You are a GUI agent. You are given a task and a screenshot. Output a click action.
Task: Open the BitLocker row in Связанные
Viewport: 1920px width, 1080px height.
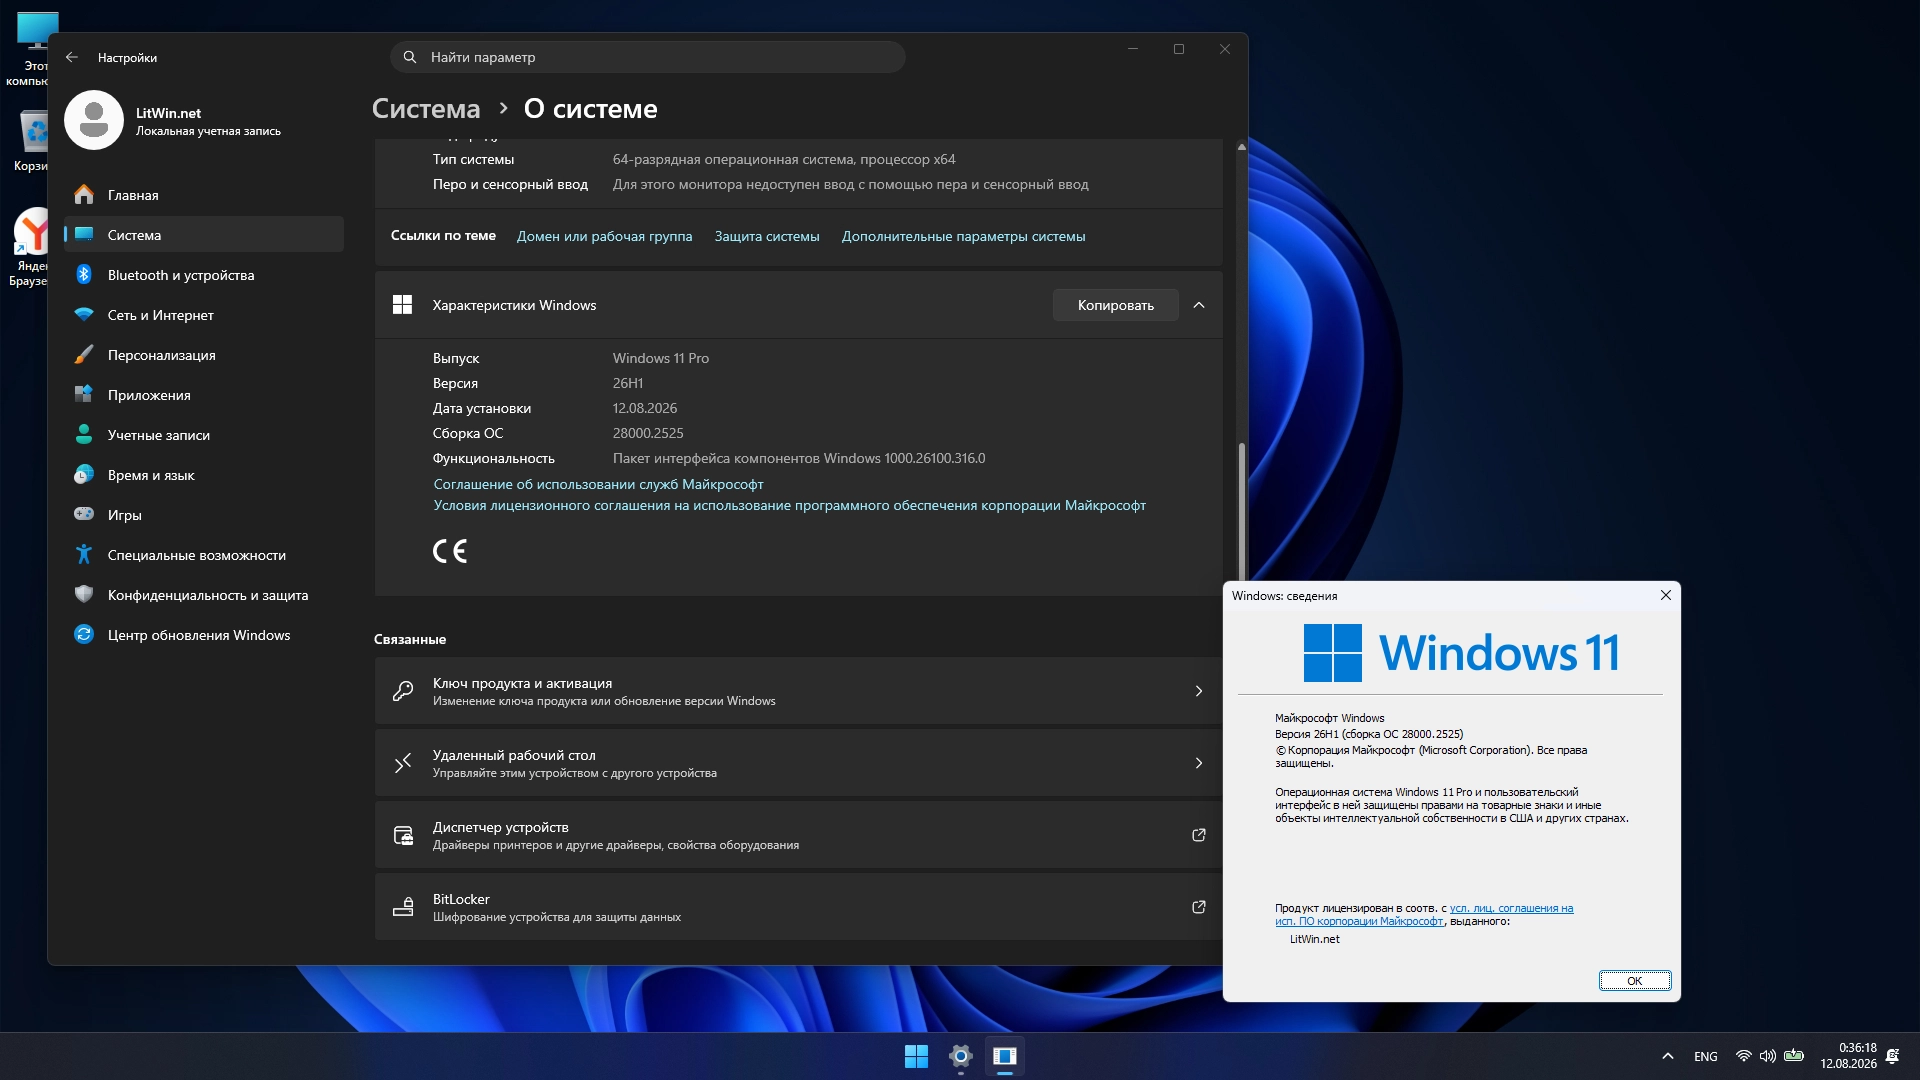(x=798, y=907)
